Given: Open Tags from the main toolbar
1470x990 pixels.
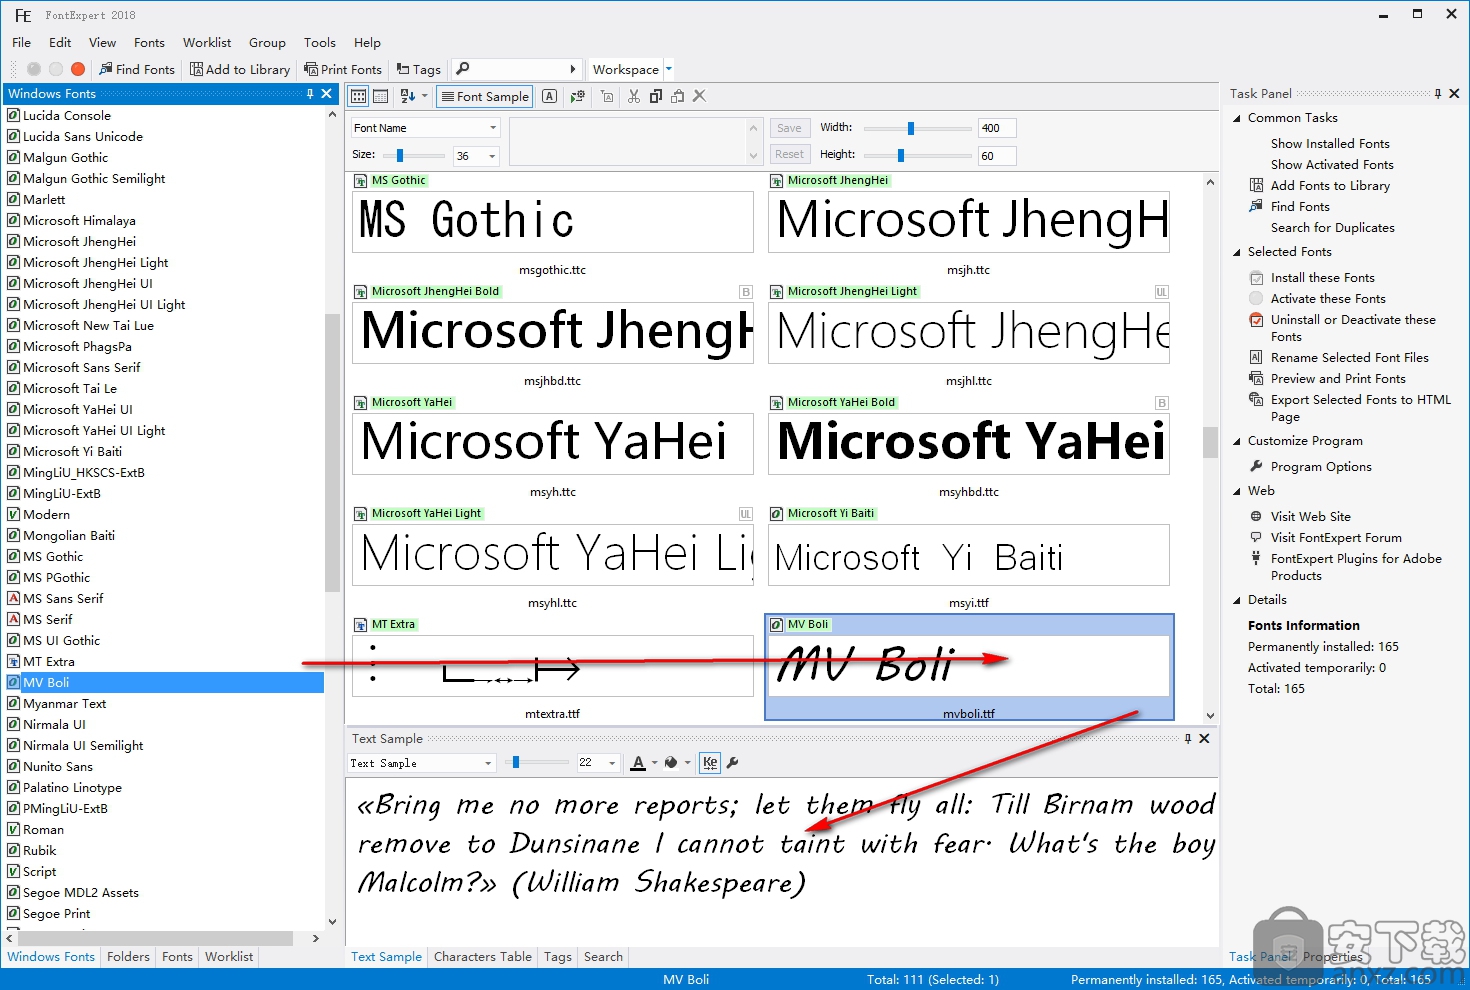Looking at the screenshot, I should (x=418, y=69).
